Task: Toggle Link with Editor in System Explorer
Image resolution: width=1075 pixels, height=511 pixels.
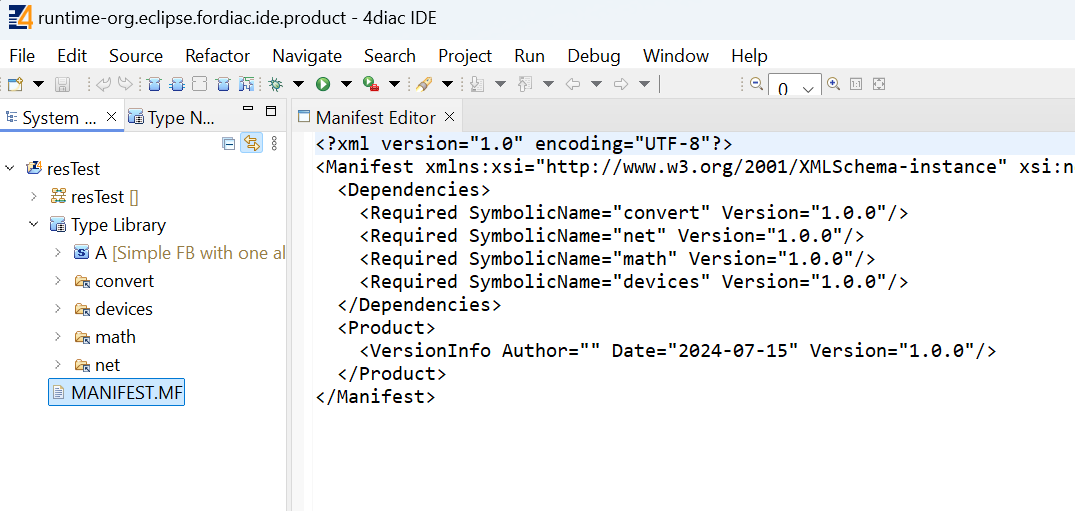Action: 252,143
